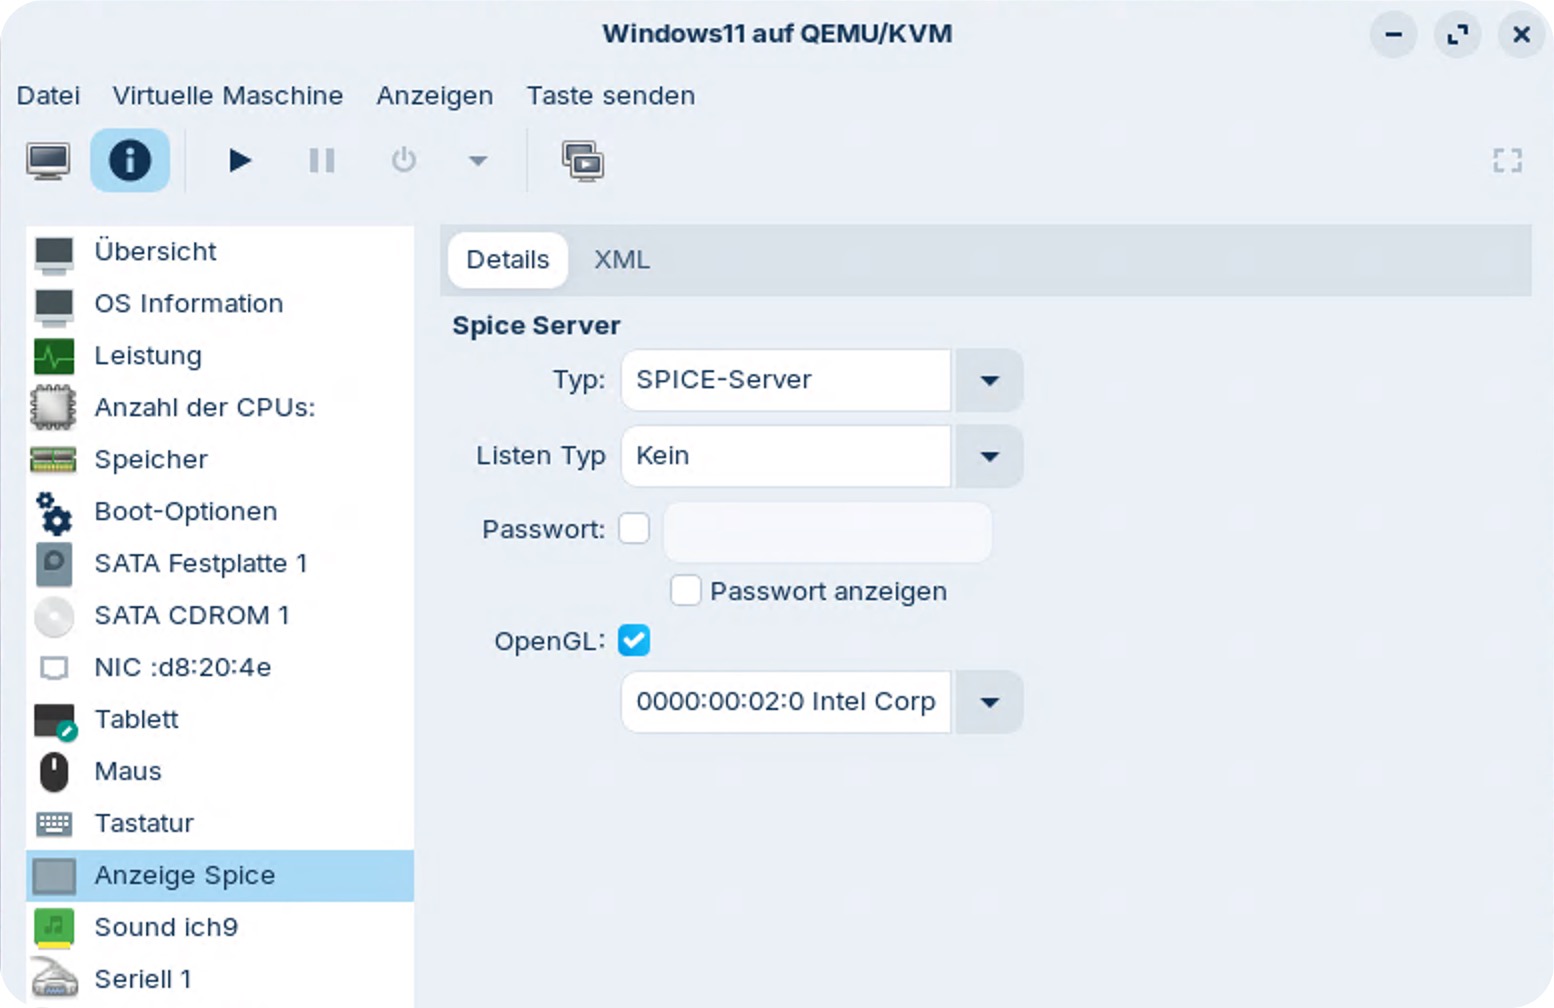Open the graphical console view
The height and width of the screenshot is (1008, 1554).
pyautogui.click(x=48, y=160)
